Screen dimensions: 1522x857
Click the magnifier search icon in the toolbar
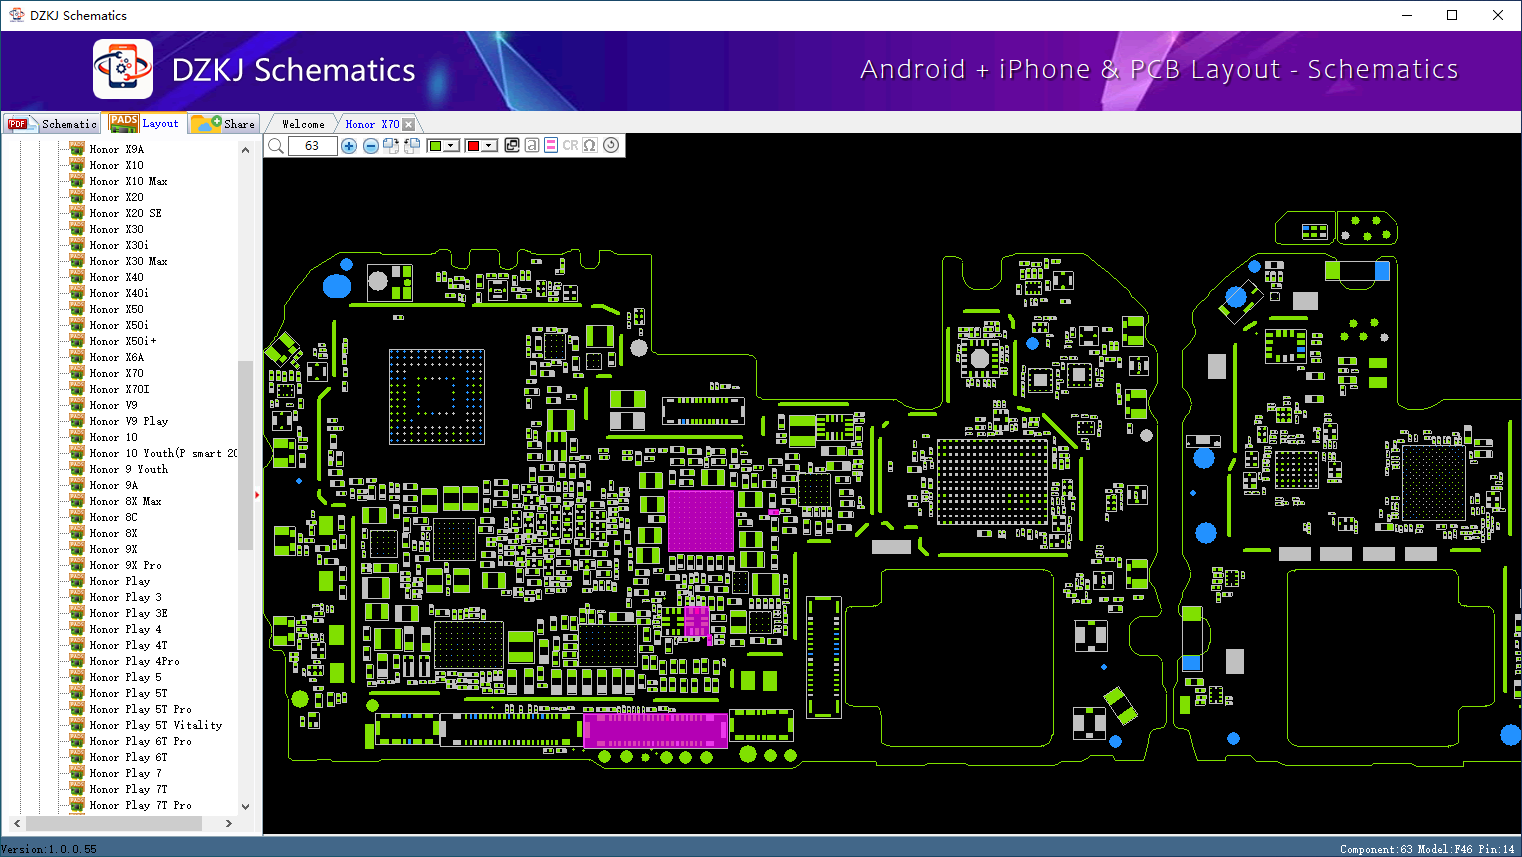tap(275, 146)
